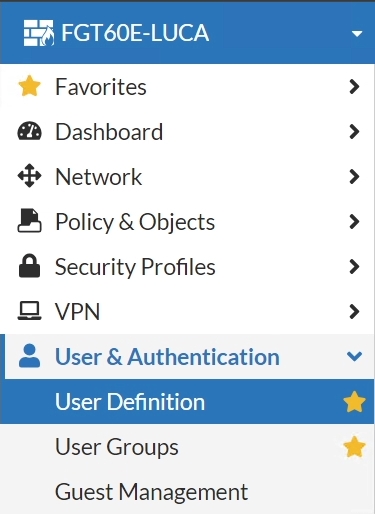
Task: Expand the Dashboard menu chevron
Action: 354,132
